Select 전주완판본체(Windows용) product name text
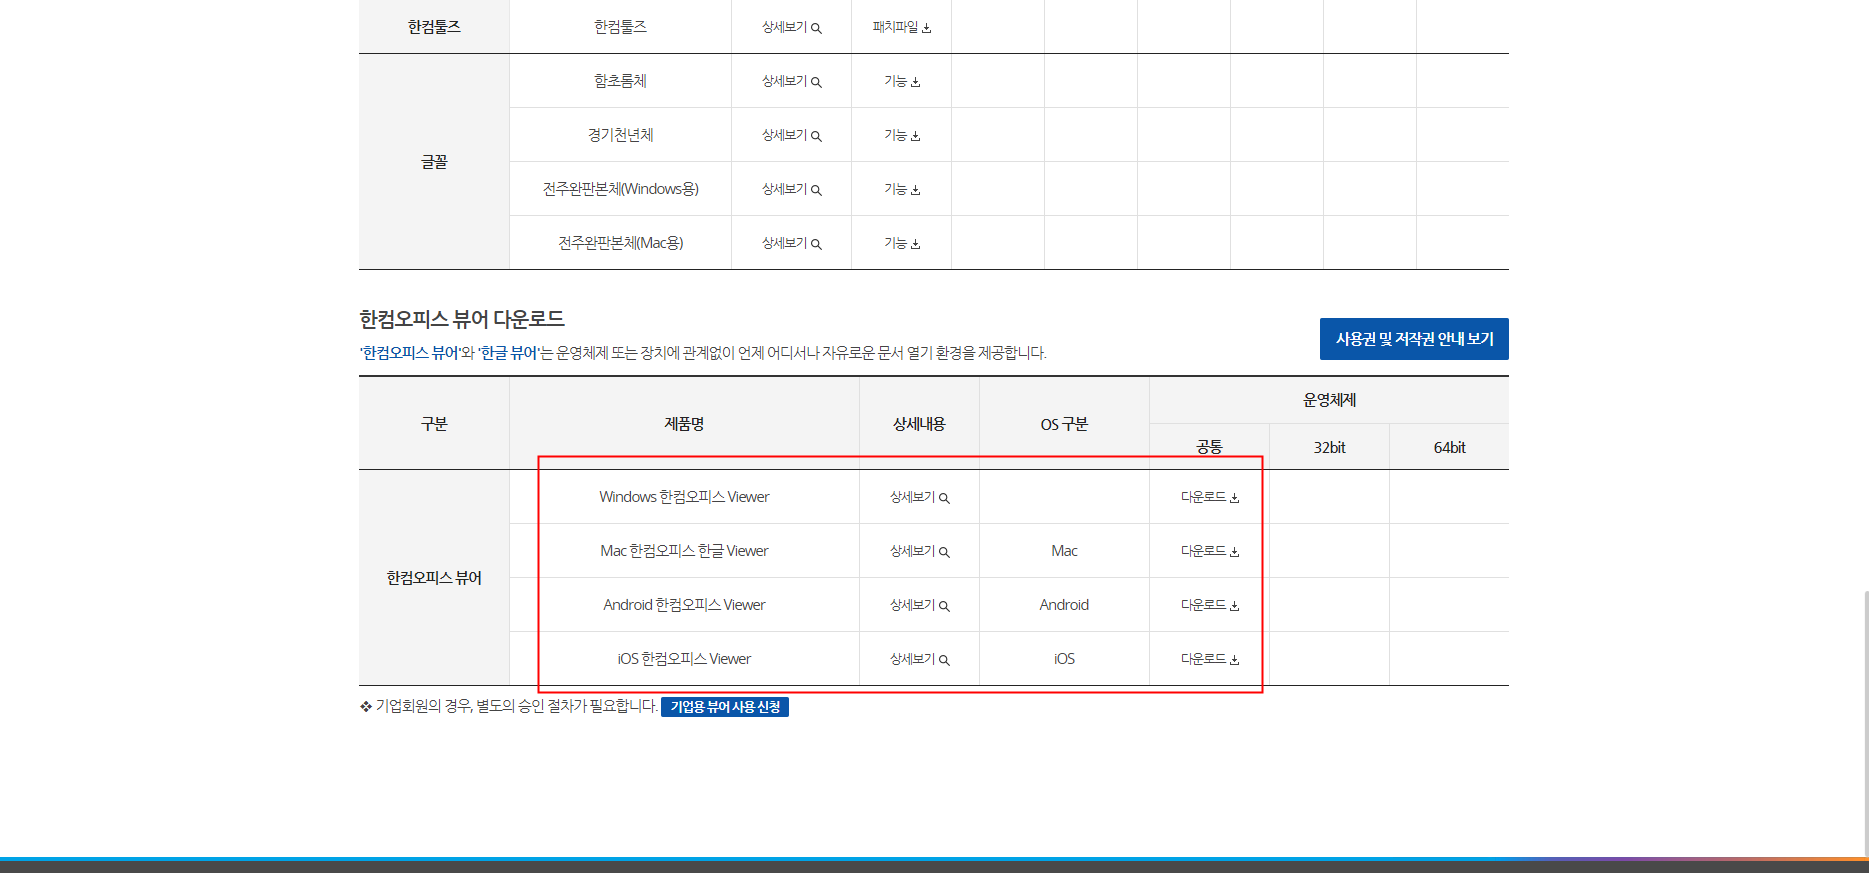This screenshot has height=873, width=1869. pos(620,189)
